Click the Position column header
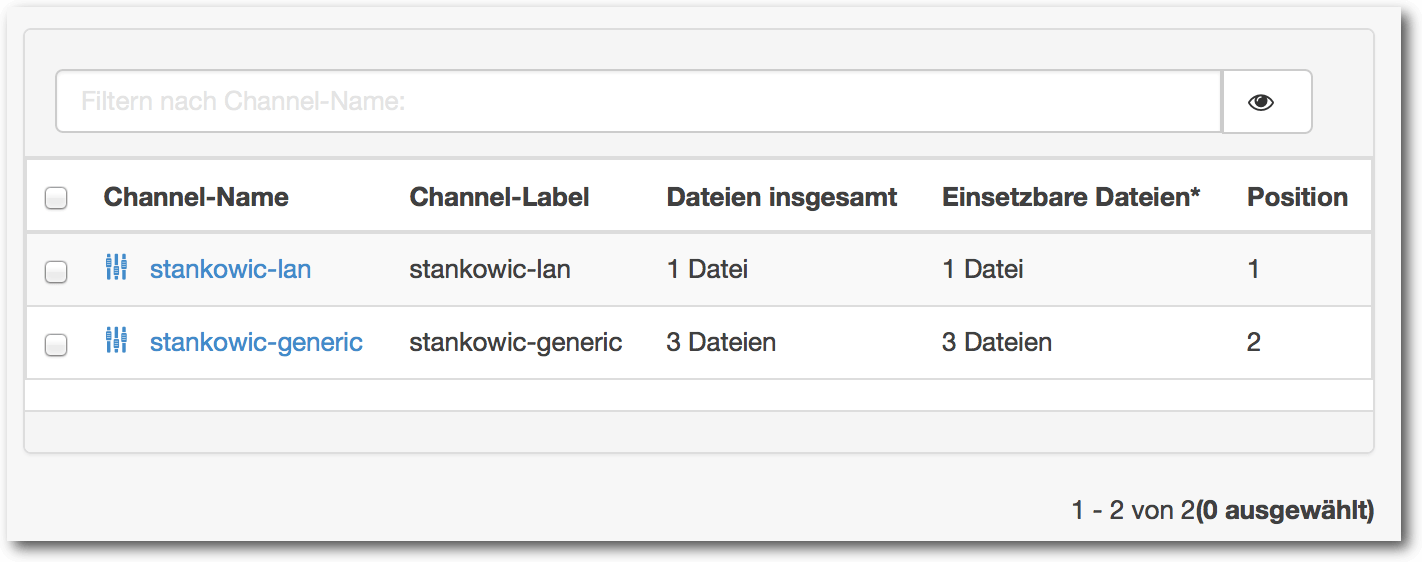 [x=1297, y=197]
